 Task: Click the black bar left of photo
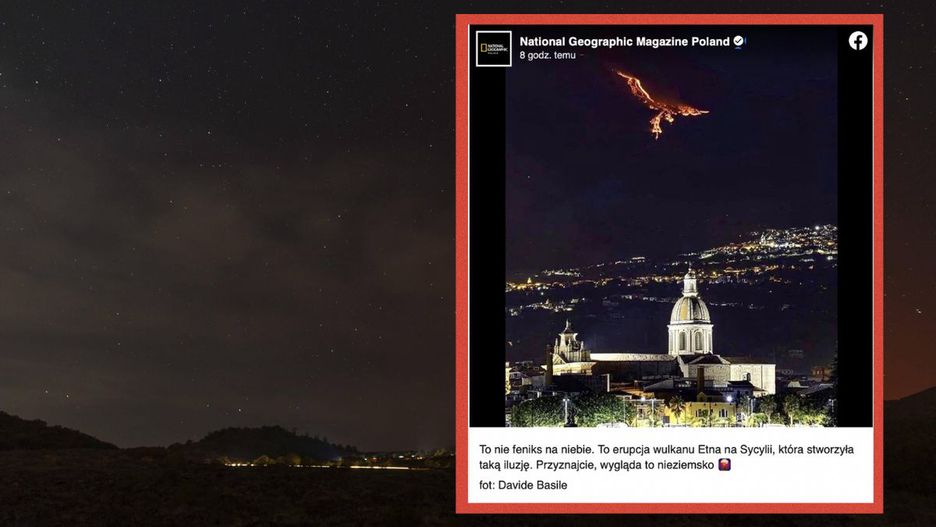[488, 251]
